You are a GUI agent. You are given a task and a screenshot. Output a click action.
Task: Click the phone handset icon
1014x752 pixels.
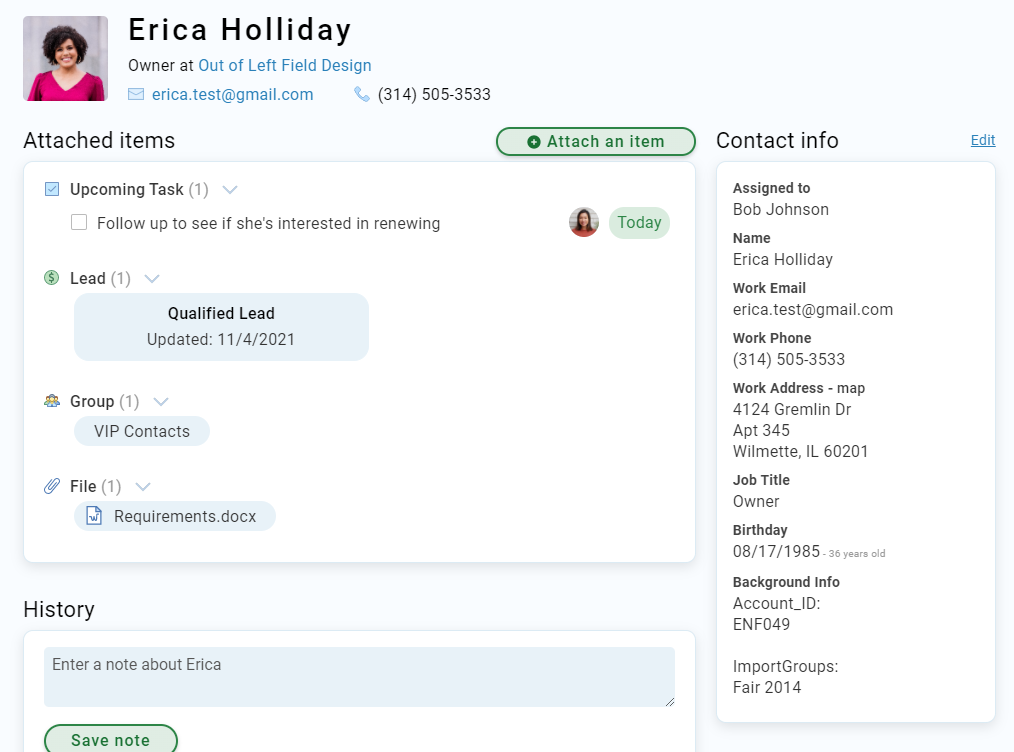(362, 94)
